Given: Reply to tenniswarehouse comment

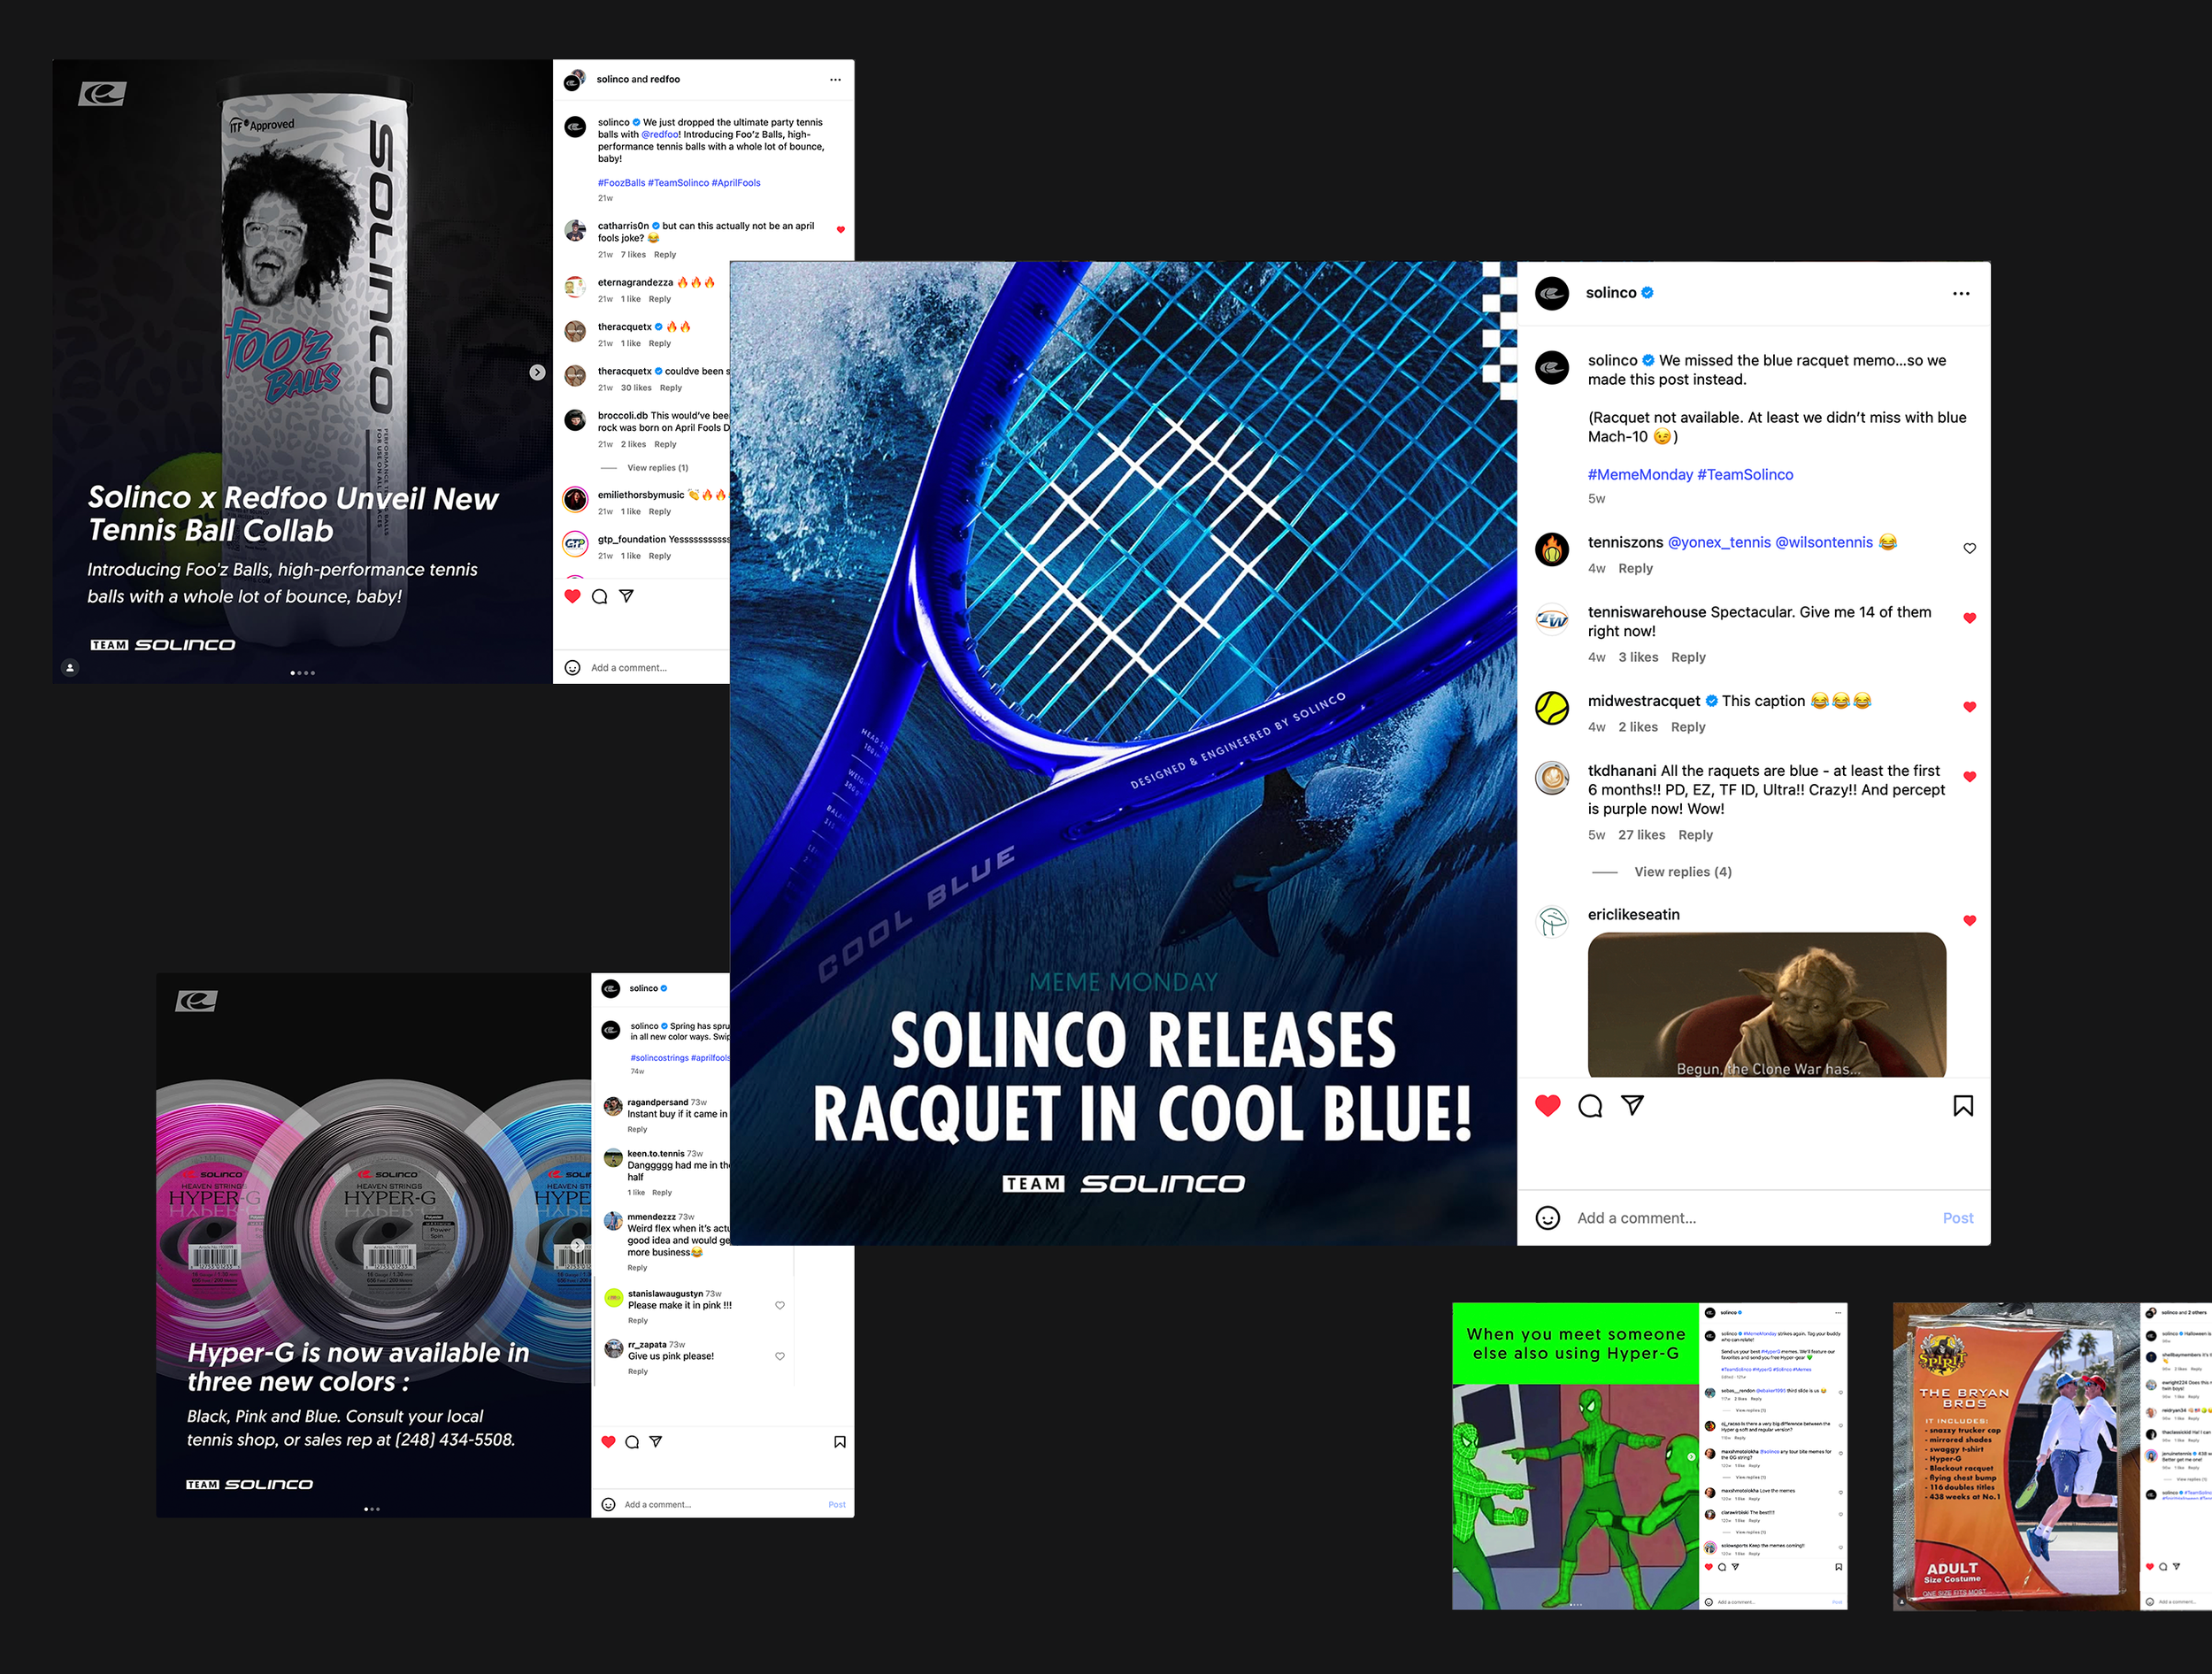Looking at the screenshot, I should 1687,657.
